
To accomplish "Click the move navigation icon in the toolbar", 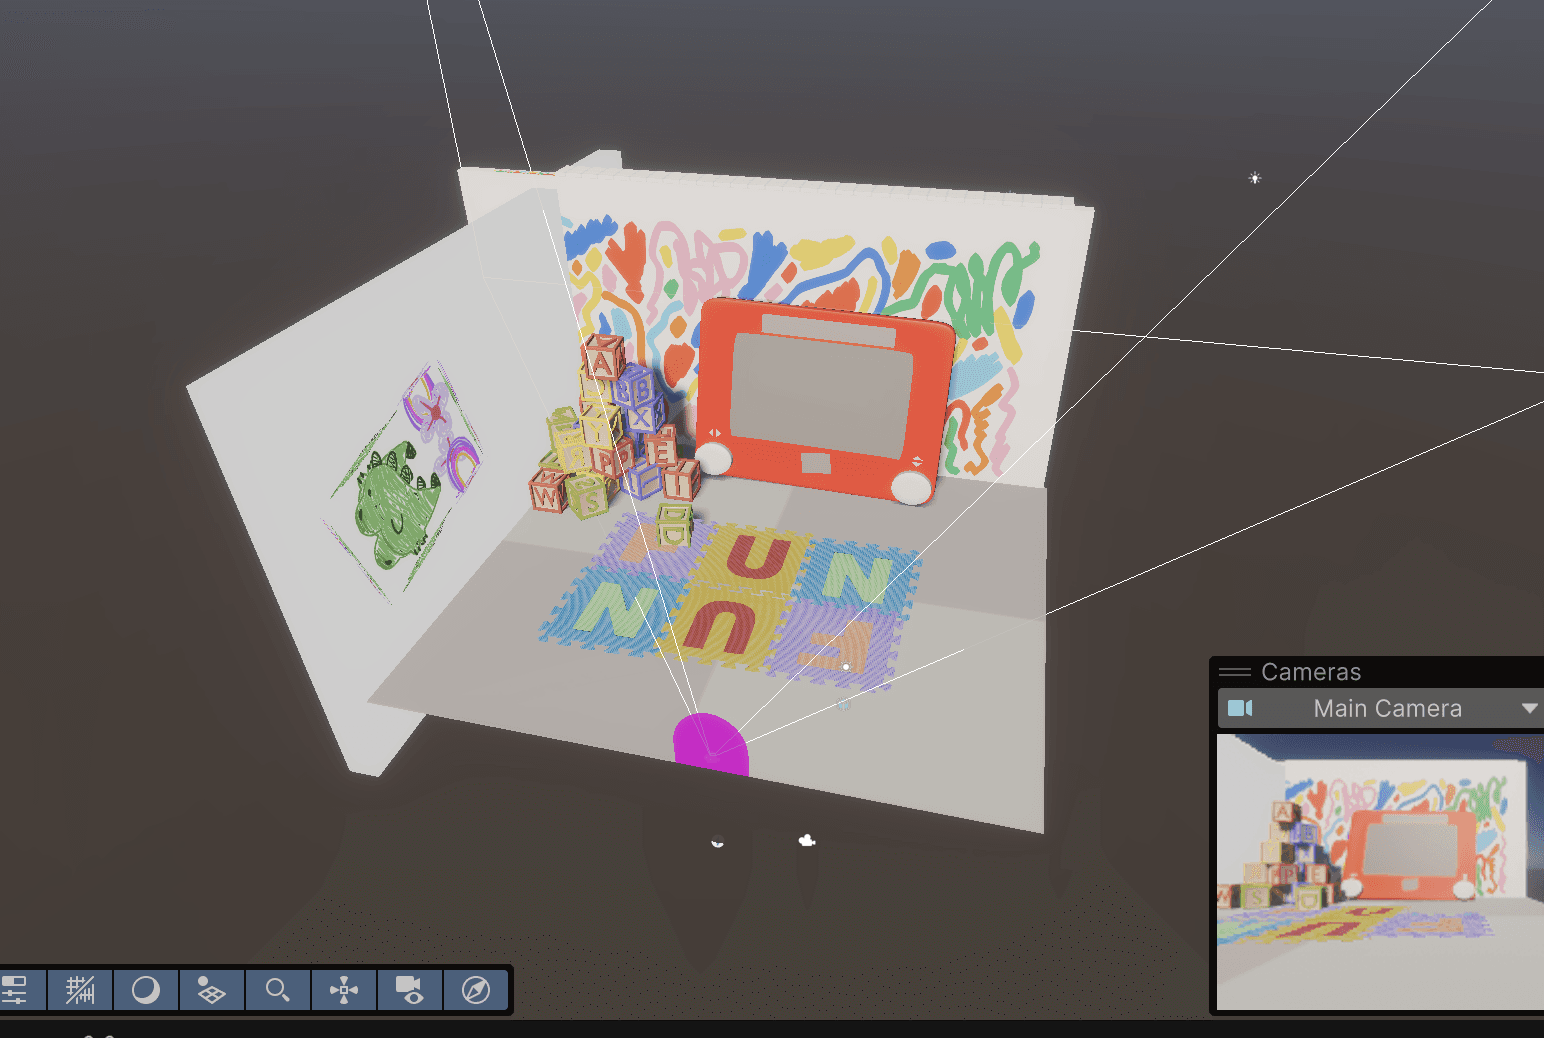I will click(x=344, y=990).
